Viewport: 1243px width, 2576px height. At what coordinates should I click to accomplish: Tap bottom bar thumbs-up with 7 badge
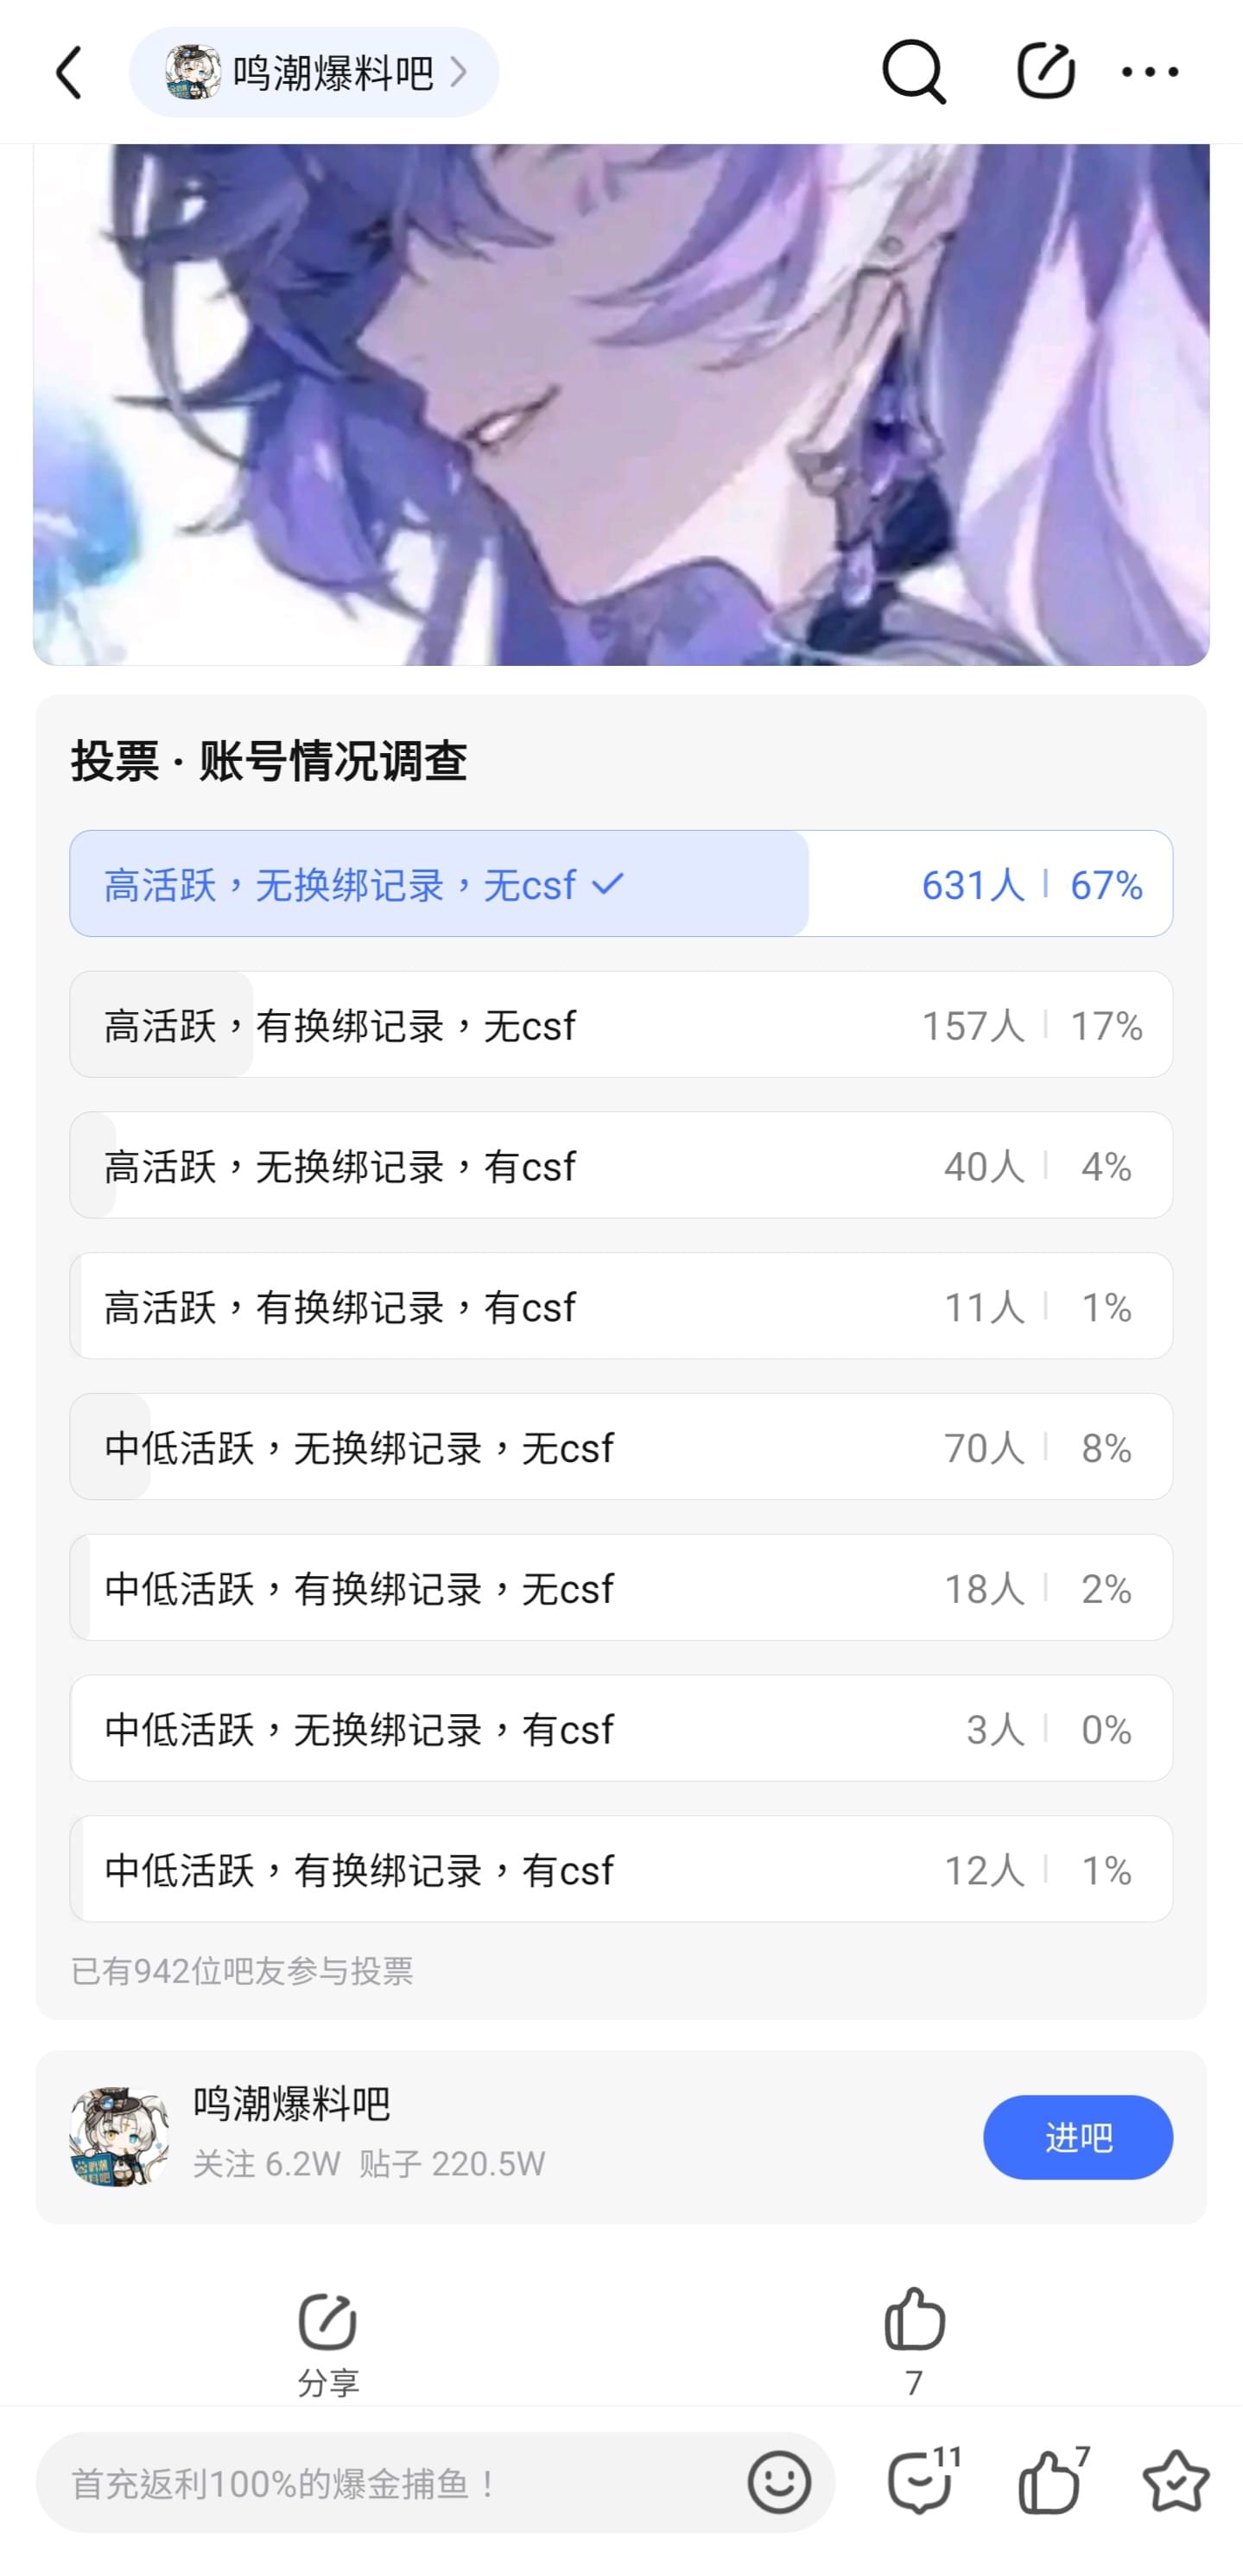coord(1052,2481)
